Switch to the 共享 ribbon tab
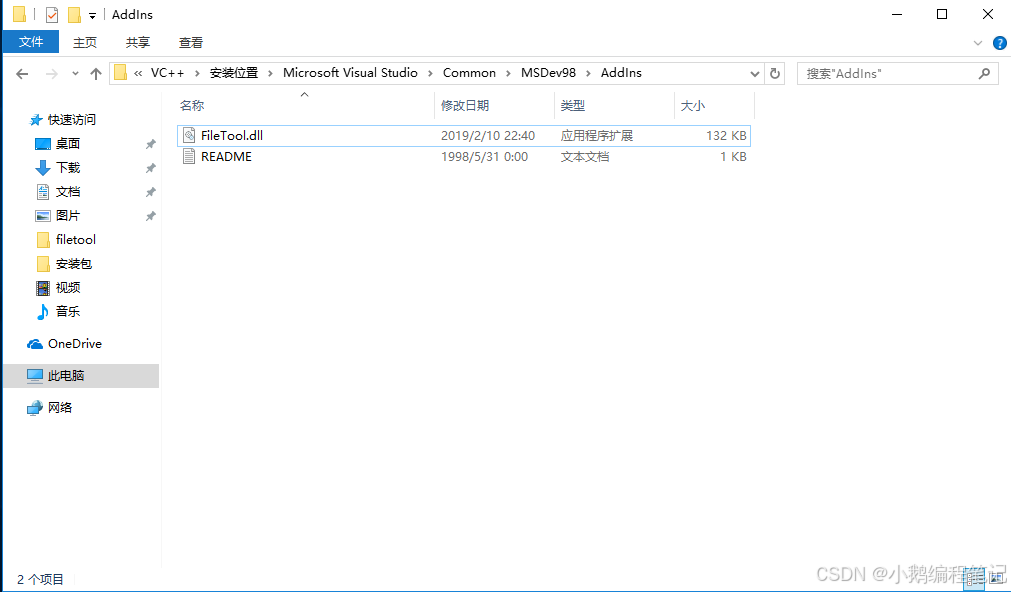 [x=137, y=43]
